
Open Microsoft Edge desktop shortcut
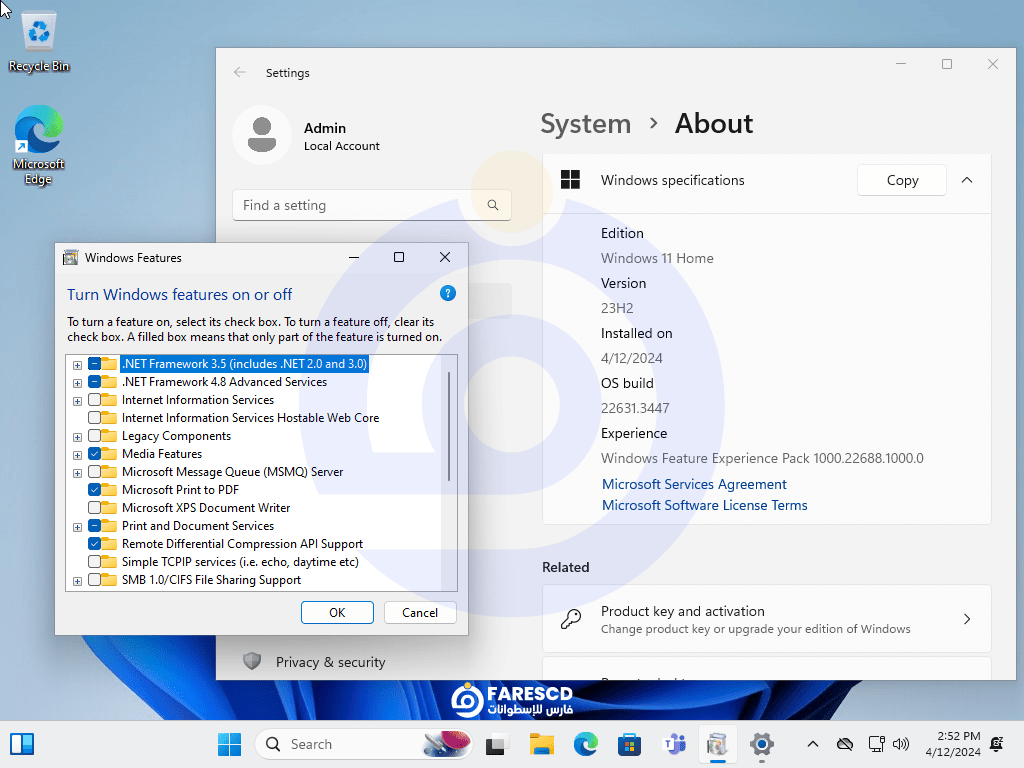coord(39,145)
